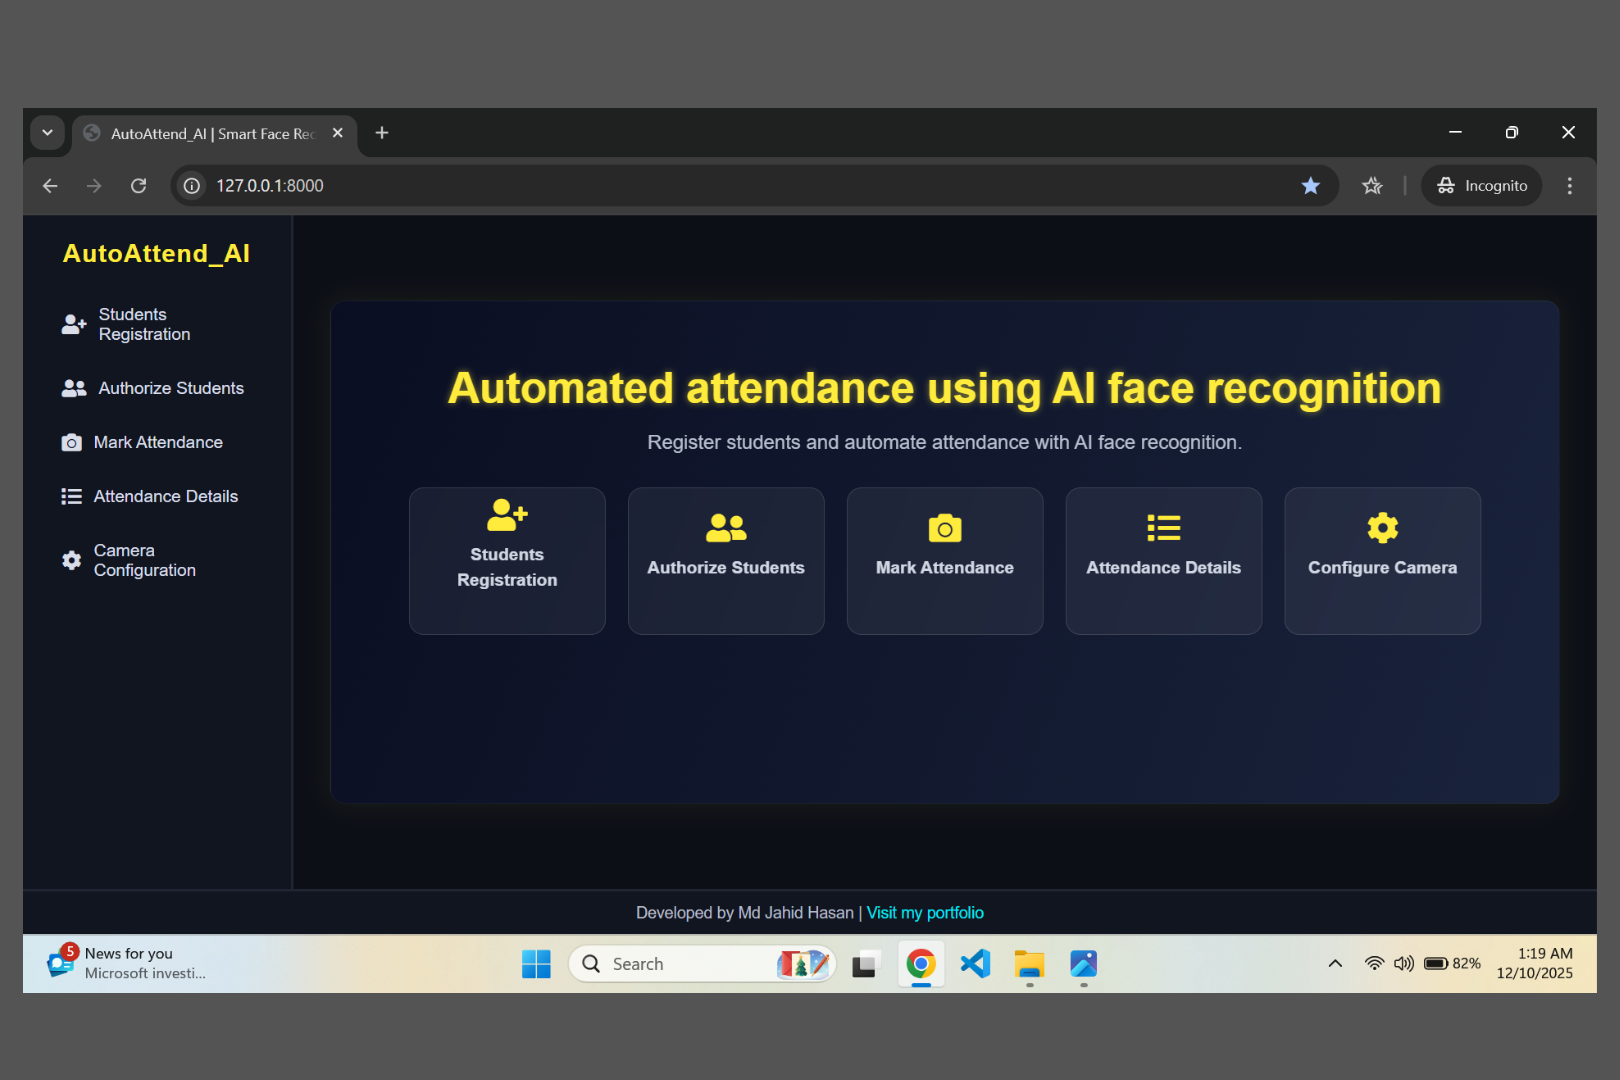1620x1080 pixels.
Task: Open the Configure Camera gear card
Action: (x=1382, y=560)
